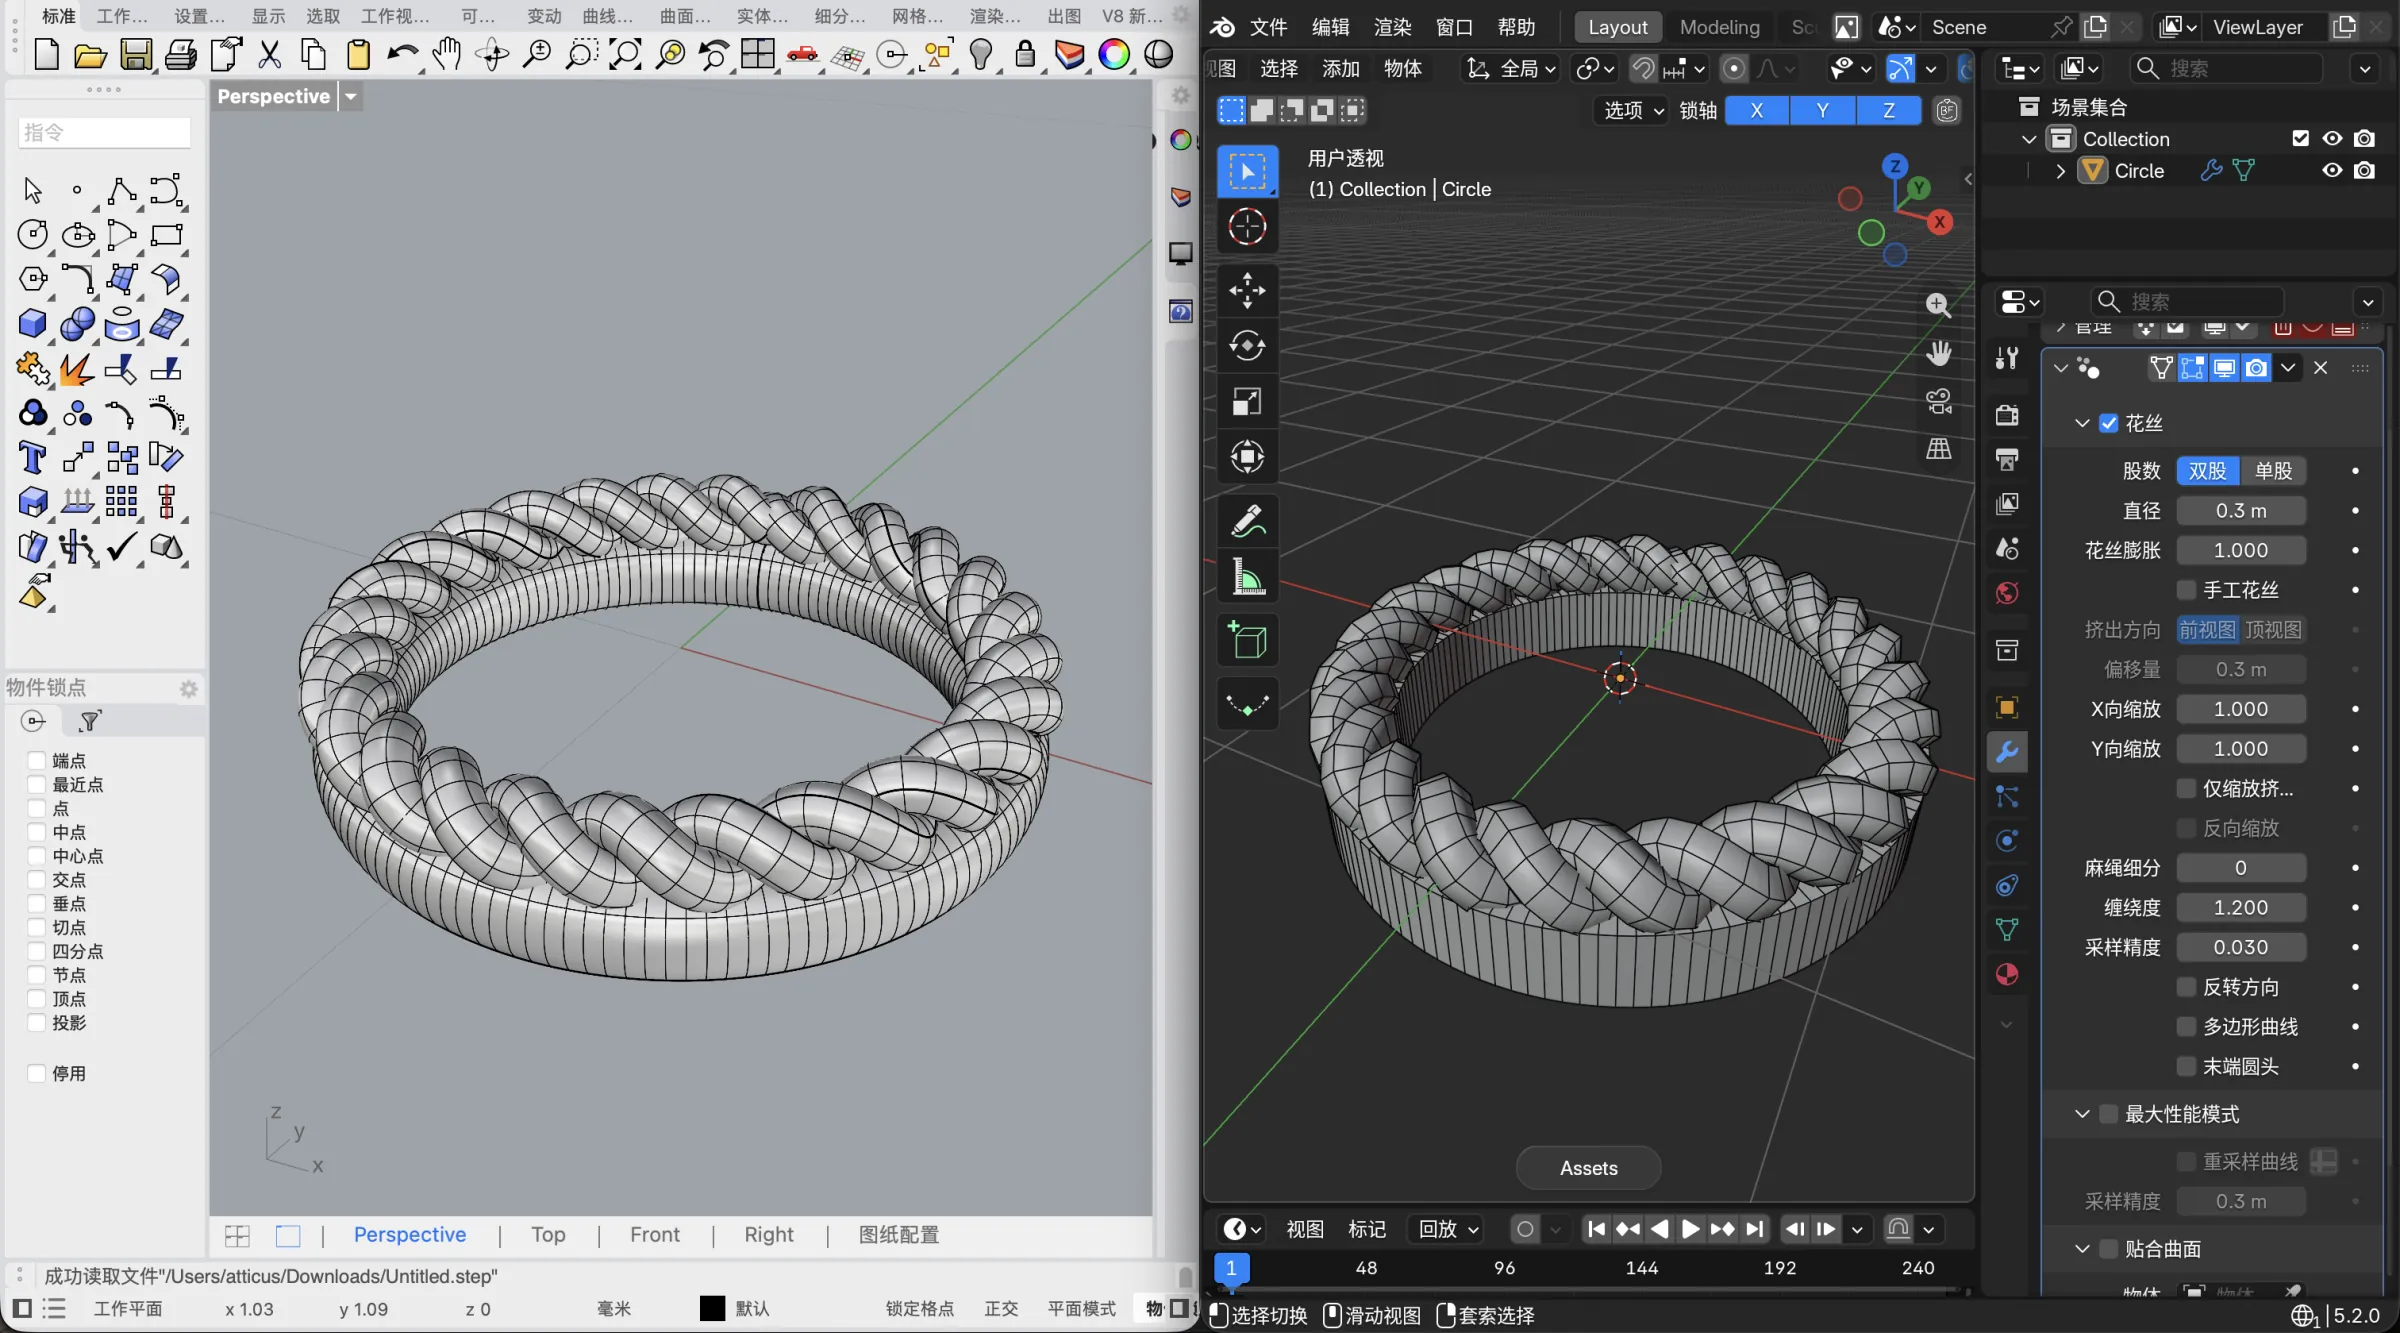Click the Rhino 指令 command input field

coord(104,132)
